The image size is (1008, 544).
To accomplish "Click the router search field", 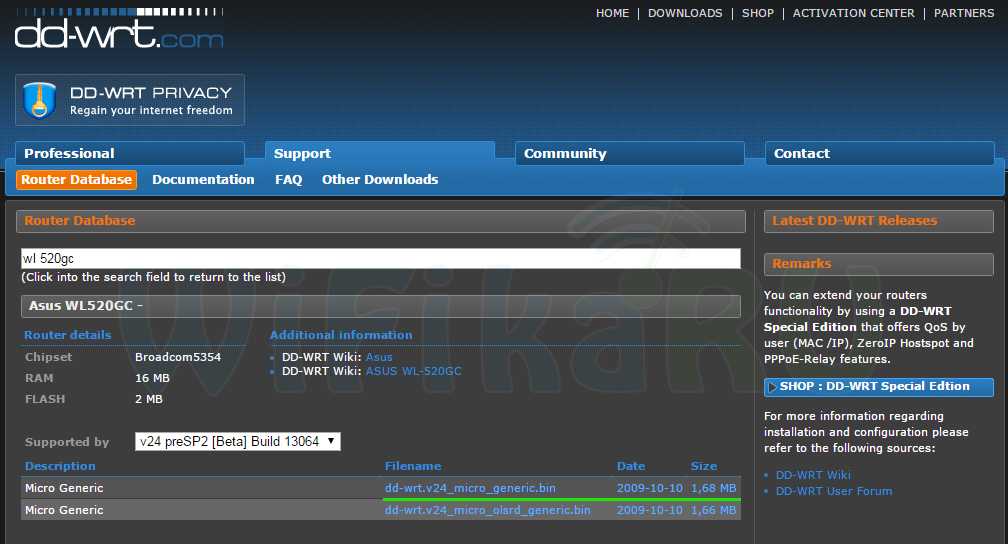I will (380, 259).
